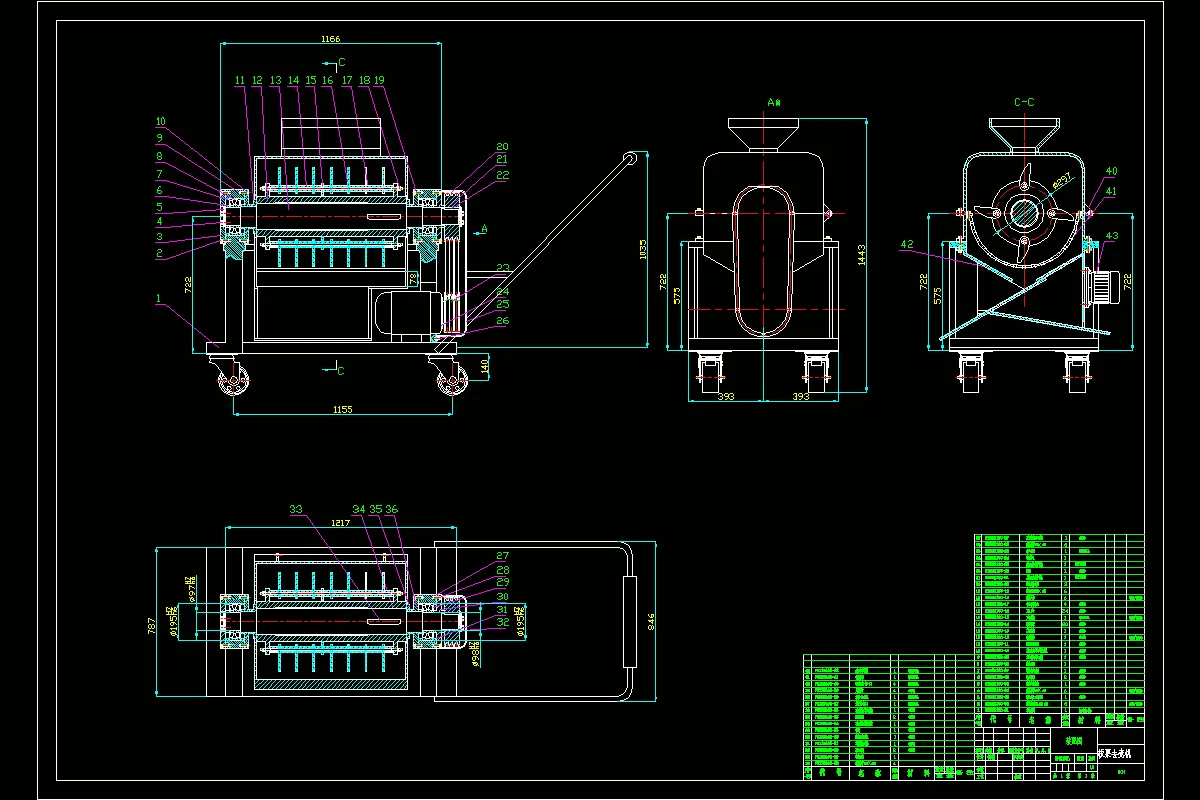Pick part callout number 19
The image size is (1200, 800).
click(379, 80)
